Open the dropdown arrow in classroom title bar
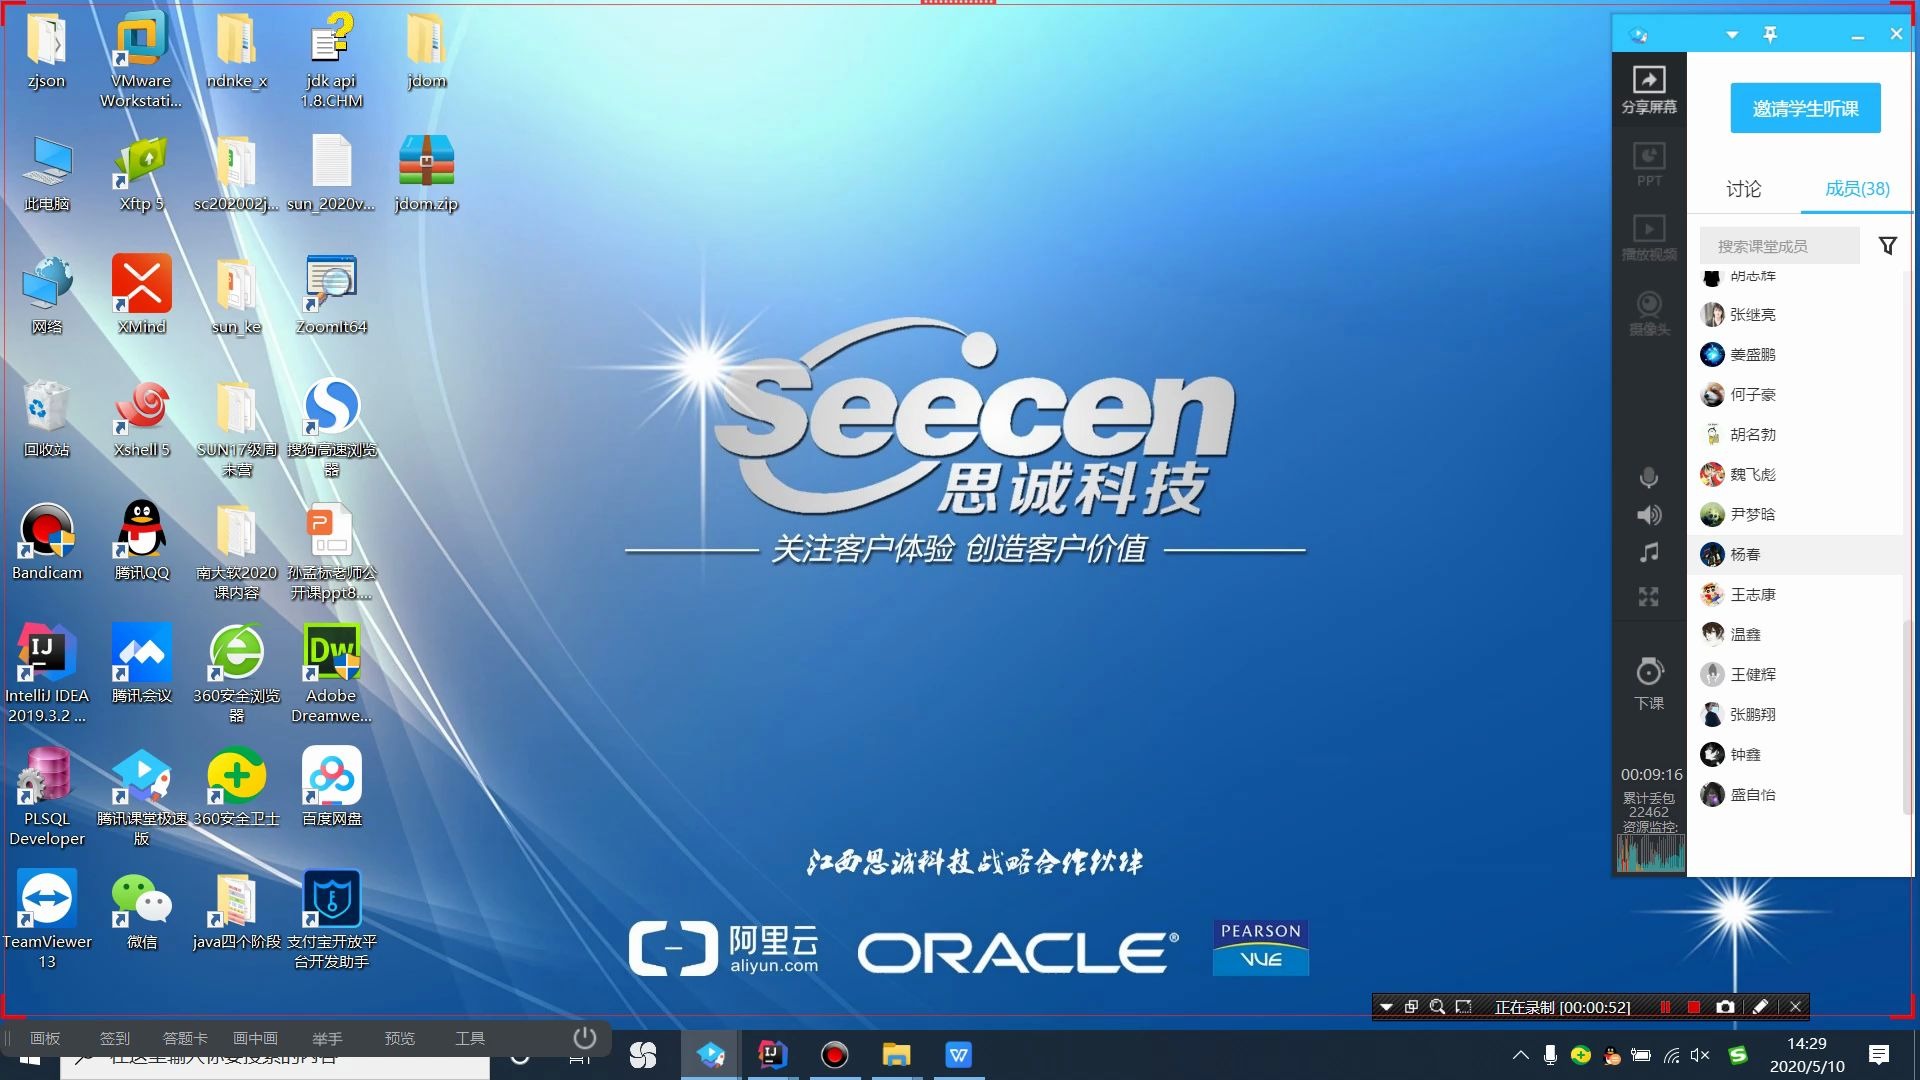 (1732, 35)
